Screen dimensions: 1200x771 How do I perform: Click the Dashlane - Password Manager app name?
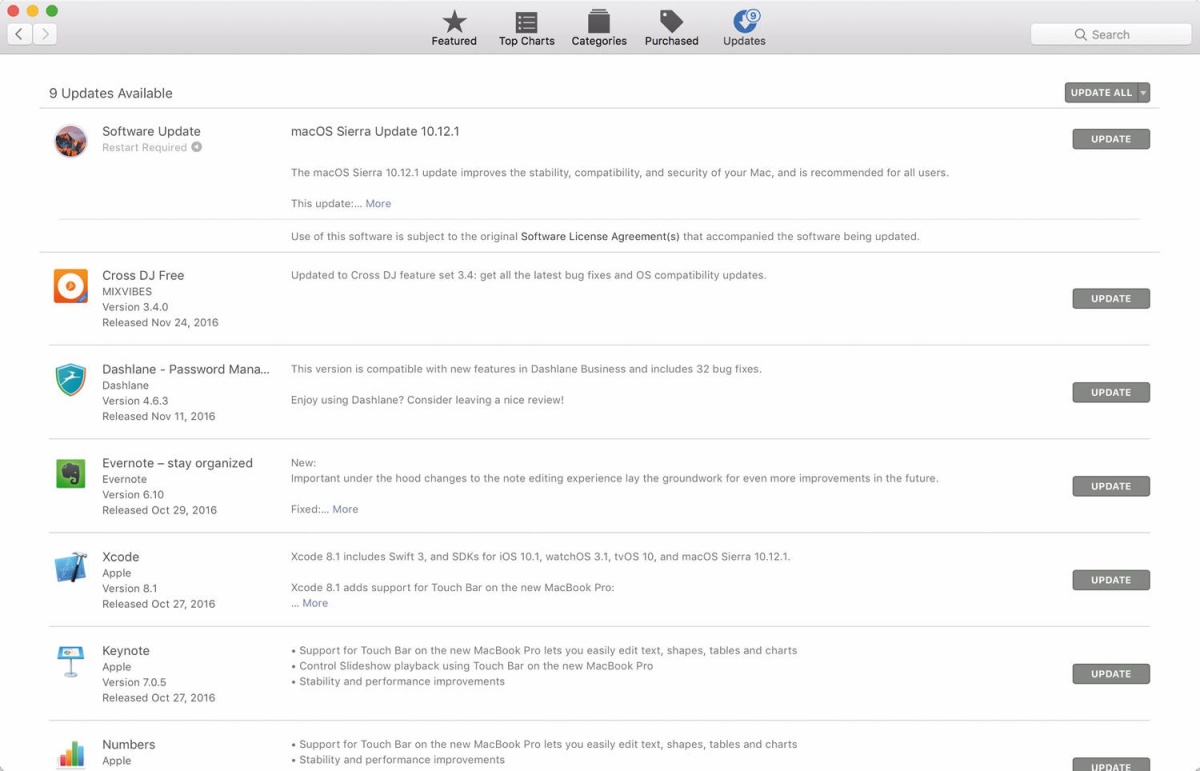click(186, 369)
